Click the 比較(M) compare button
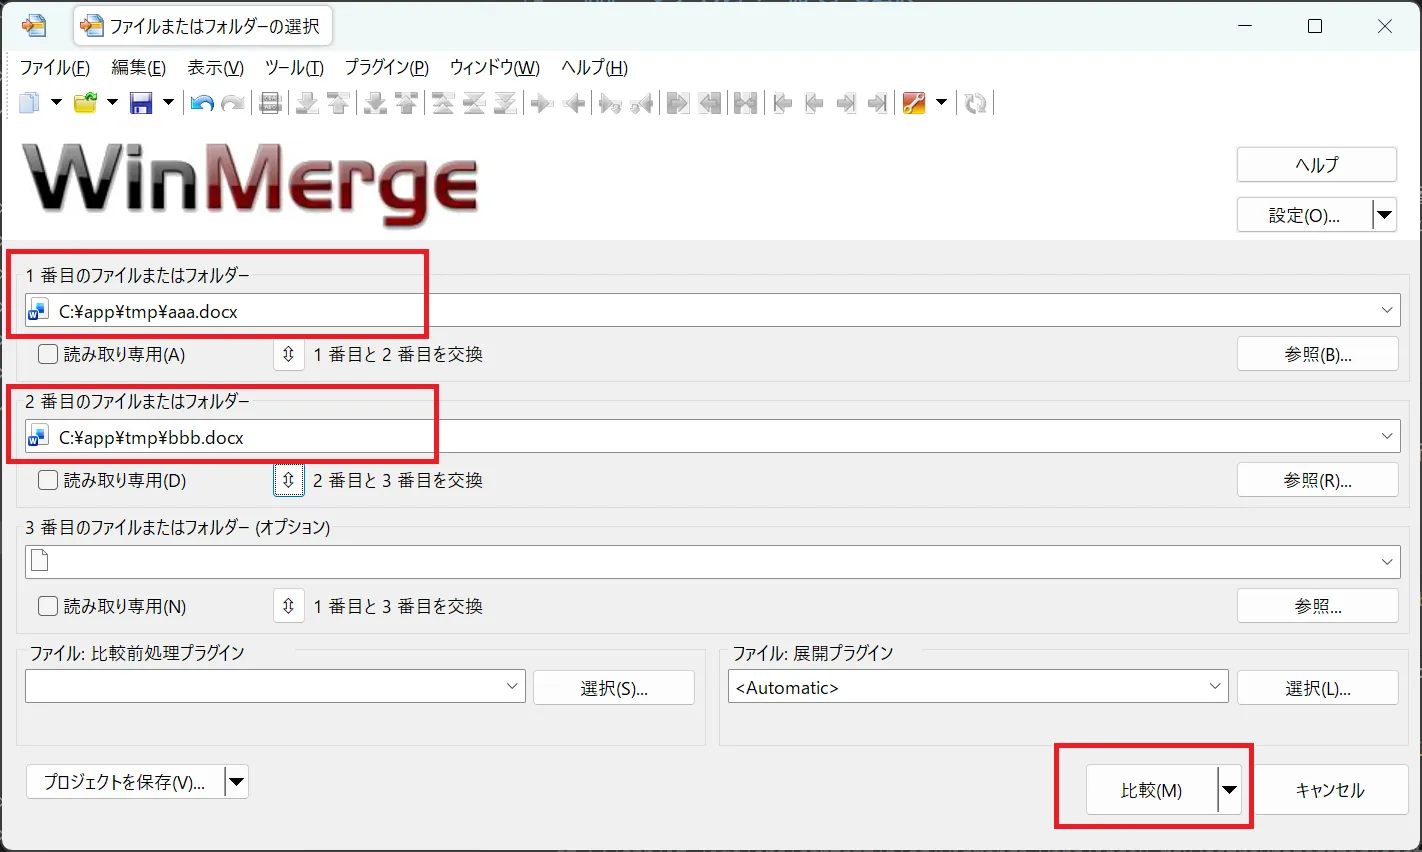Screen dimensions: 1422x852 [x=1152, y=790]
